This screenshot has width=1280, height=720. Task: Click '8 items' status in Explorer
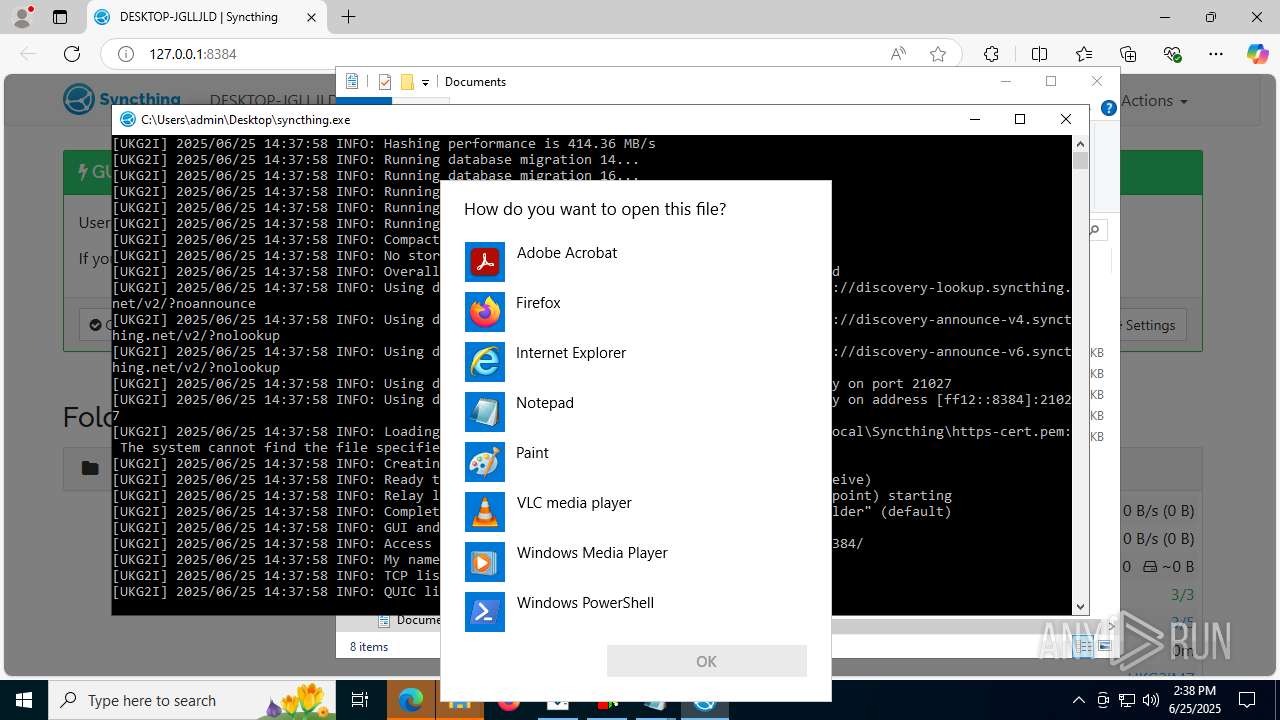[x=369, y=647]
